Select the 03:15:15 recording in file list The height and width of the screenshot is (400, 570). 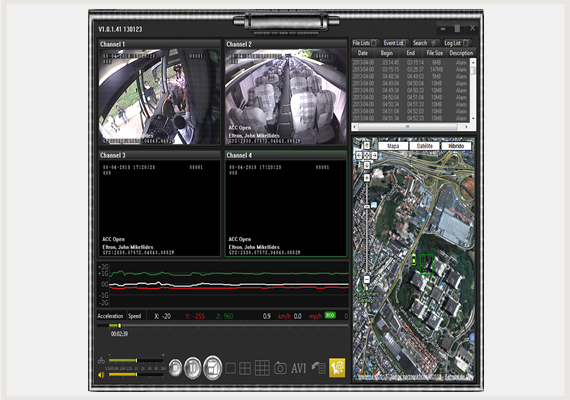tap(411, 69)
